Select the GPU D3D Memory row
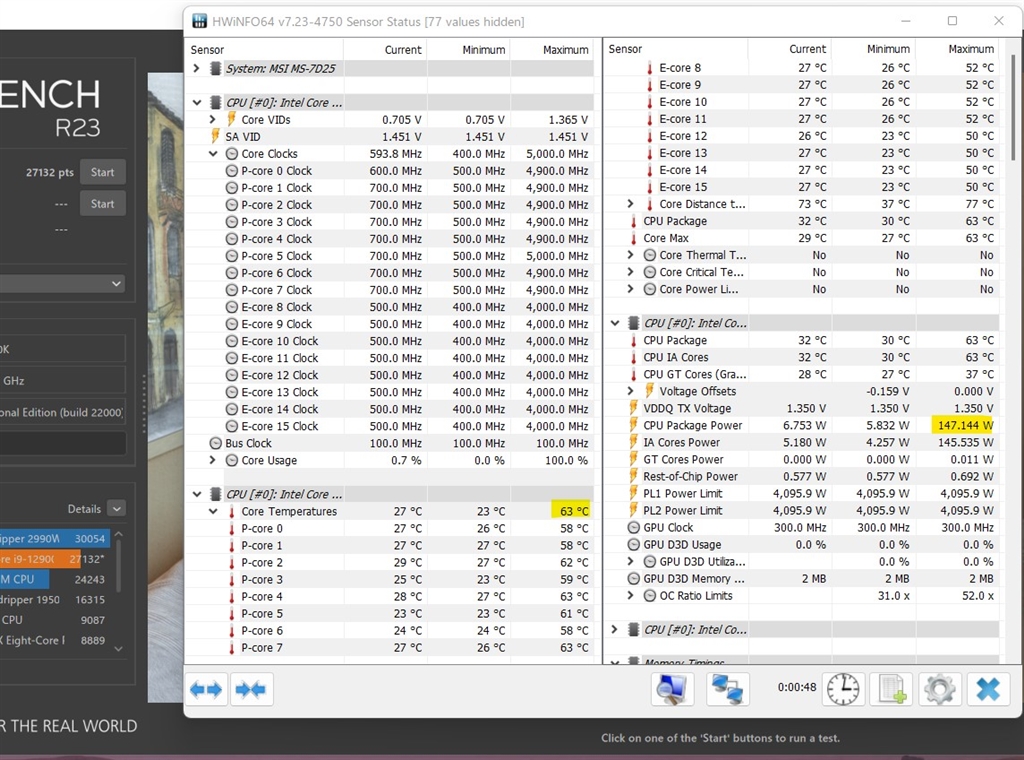Viewport: 1024px width, 760px height. 801,578
